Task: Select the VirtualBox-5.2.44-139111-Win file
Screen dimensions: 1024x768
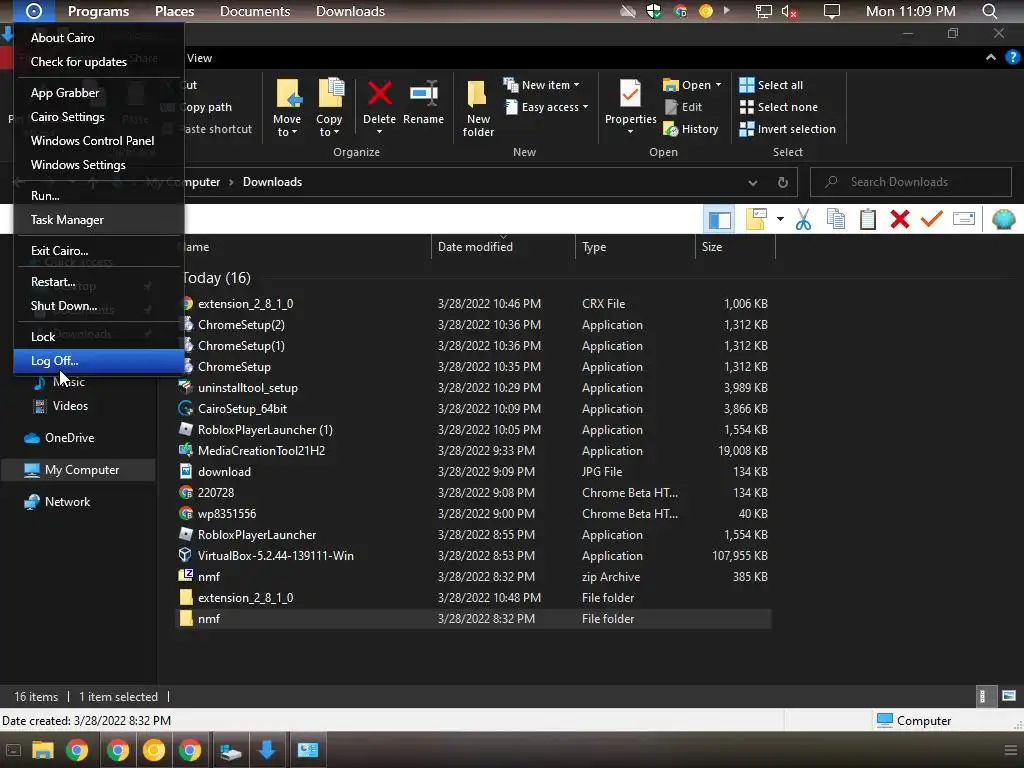Action: tap(473, 556)
